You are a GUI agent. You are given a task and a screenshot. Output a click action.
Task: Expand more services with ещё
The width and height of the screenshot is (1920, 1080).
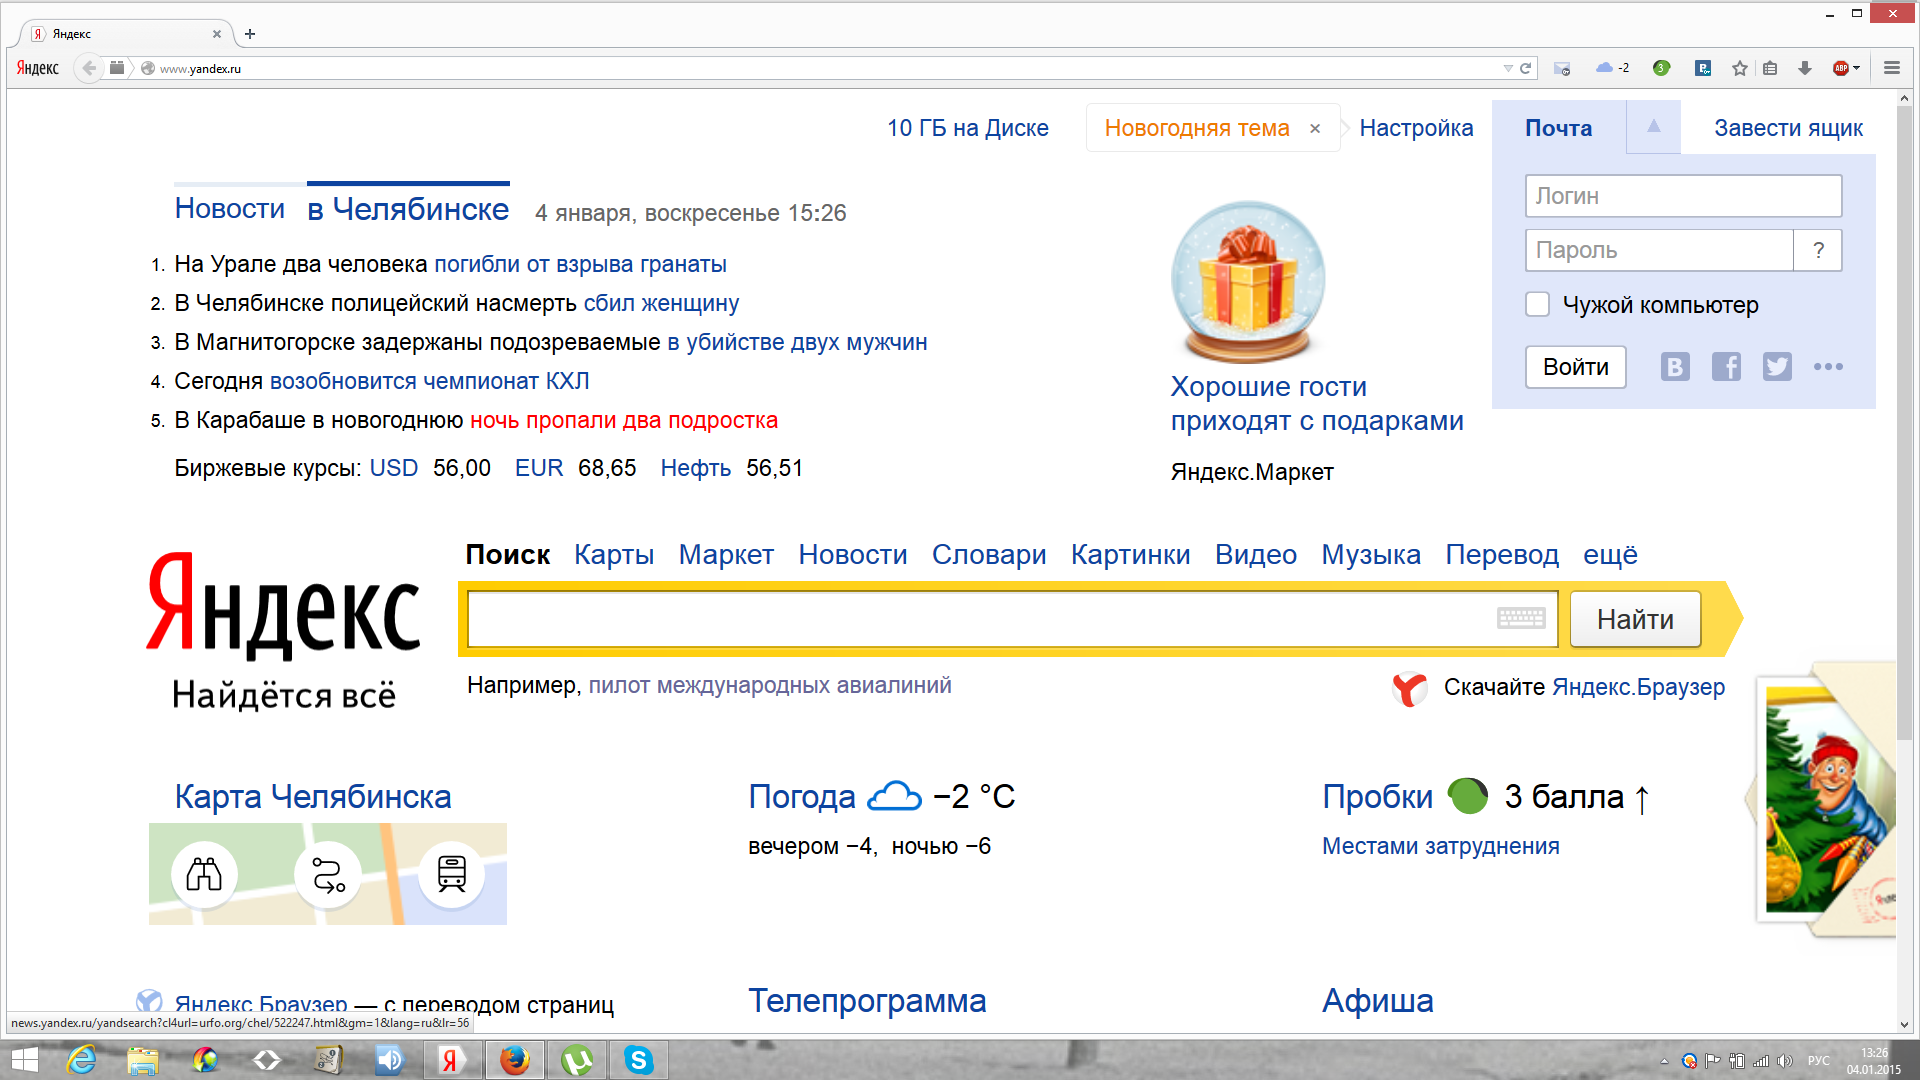pos(1610,554)
